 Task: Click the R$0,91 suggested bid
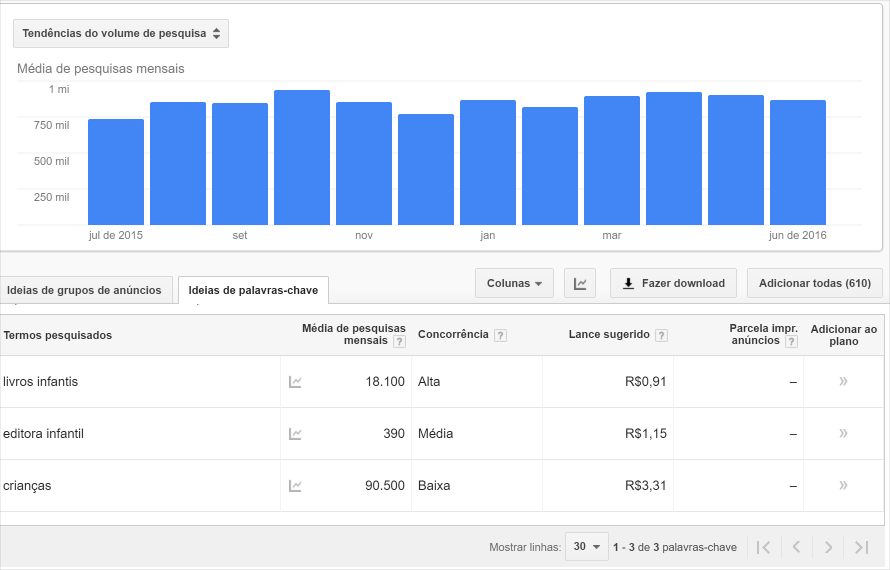click(x=645, y=382)
